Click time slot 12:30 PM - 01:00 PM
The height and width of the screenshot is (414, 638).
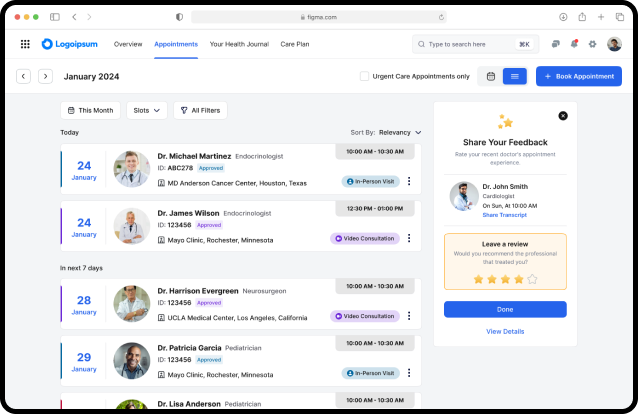[375, 208]
